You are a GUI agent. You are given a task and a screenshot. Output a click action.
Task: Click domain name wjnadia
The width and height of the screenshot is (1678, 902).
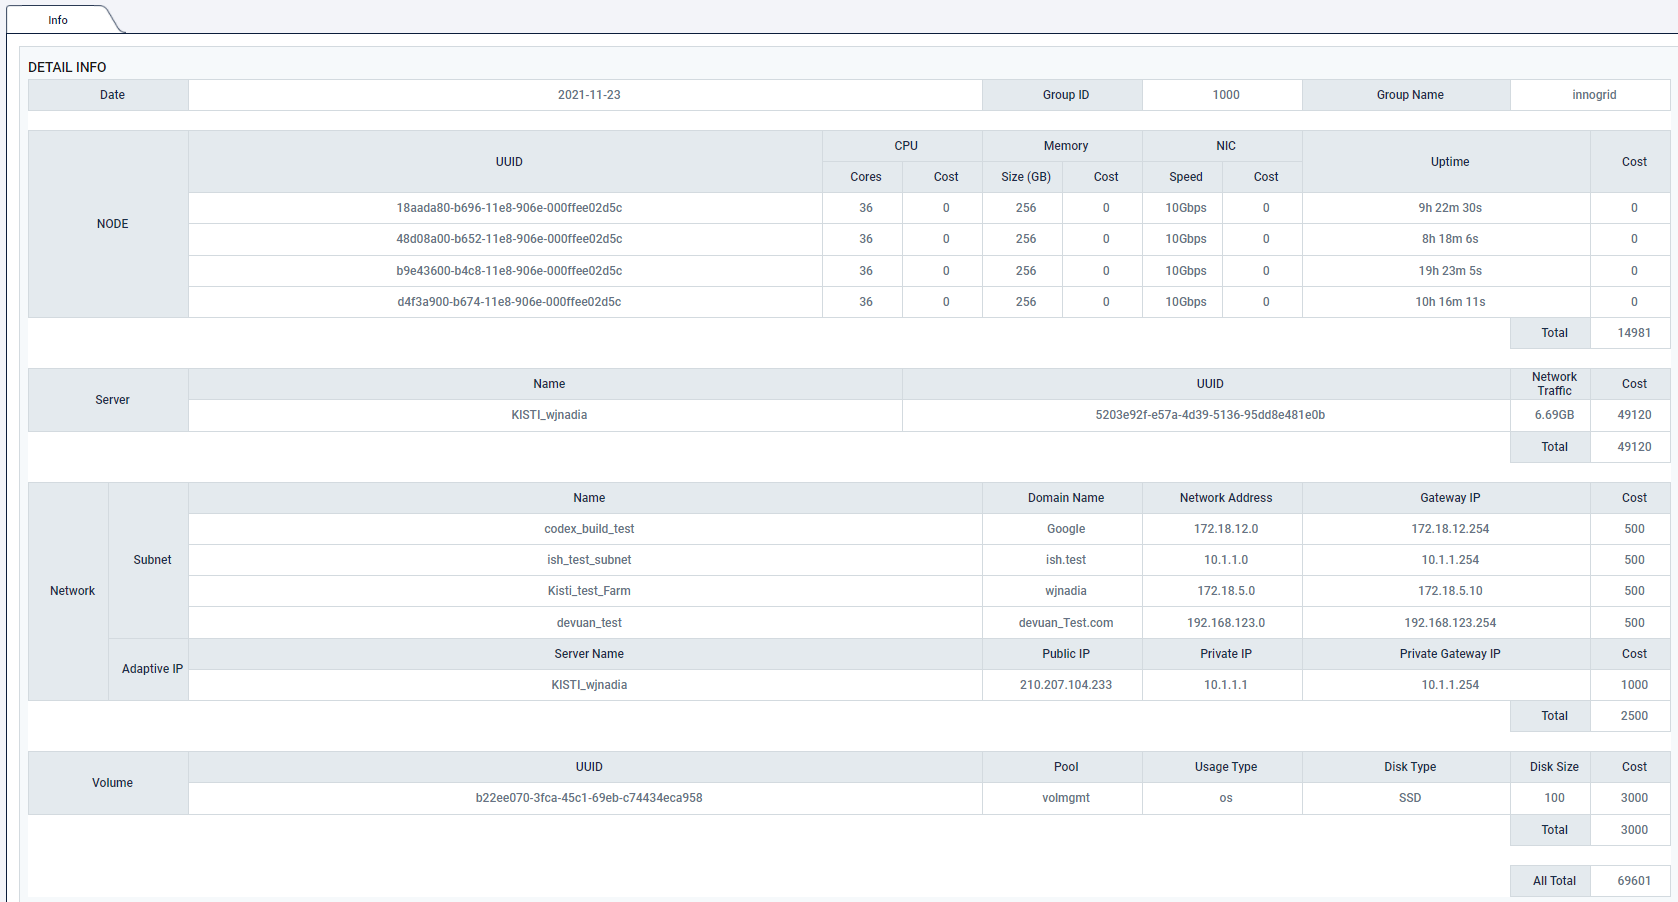tap(1066, 591)
